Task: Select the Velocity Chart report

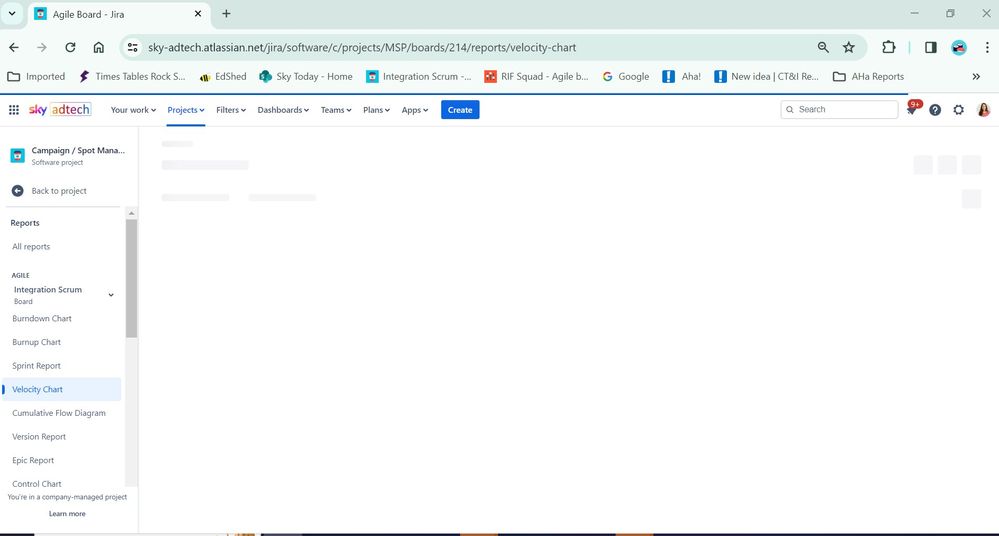Action: pos(62,389)
